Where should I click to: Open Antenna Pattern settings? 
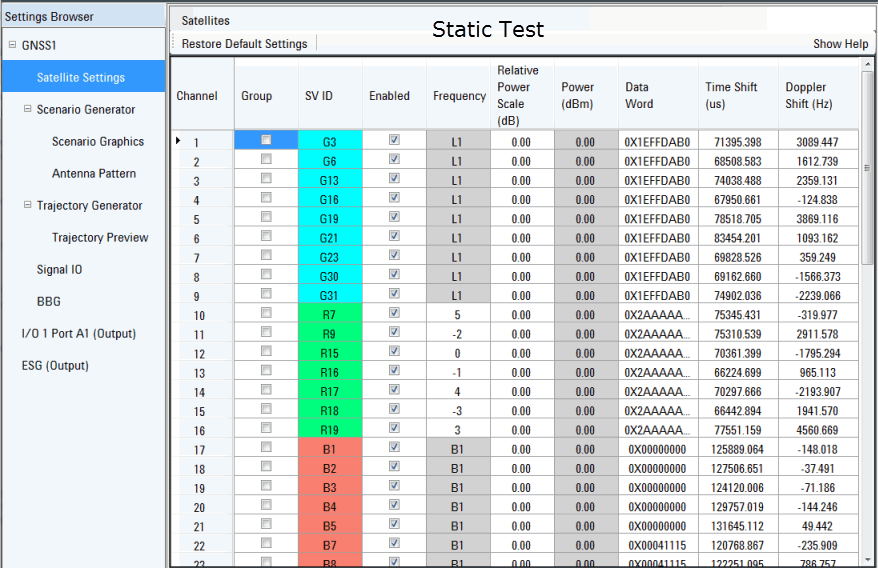(94, 173)
